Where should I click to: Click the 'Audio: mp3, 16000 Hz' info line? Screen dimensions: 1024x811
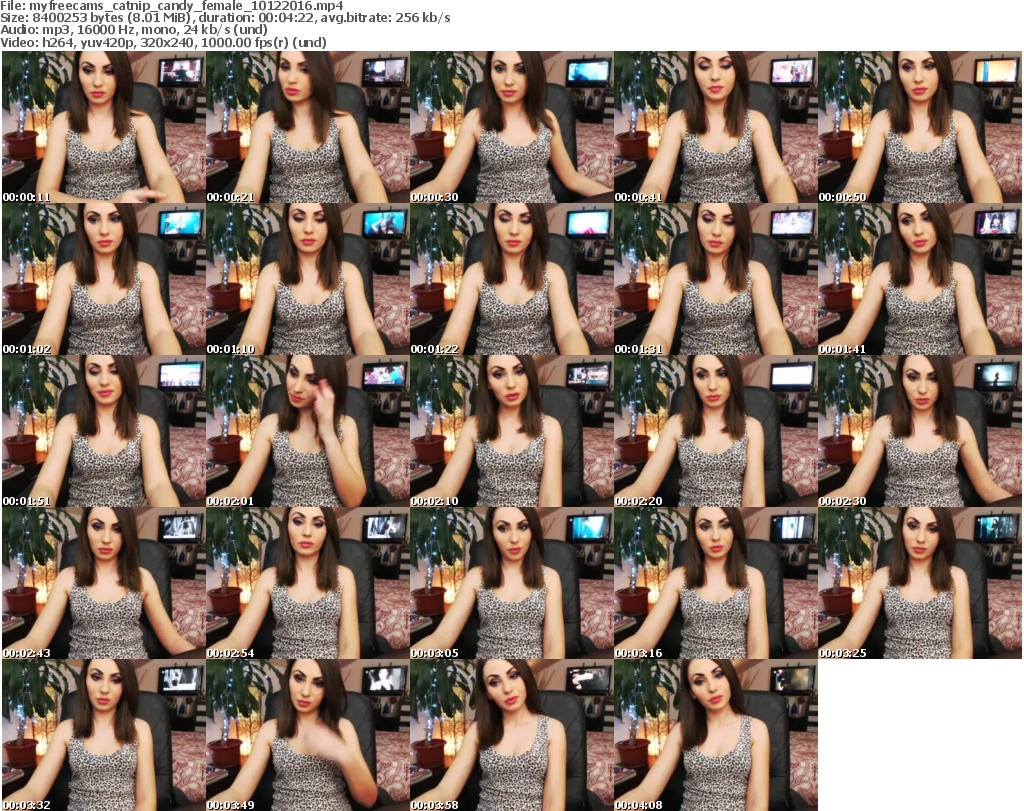point(134,29)
